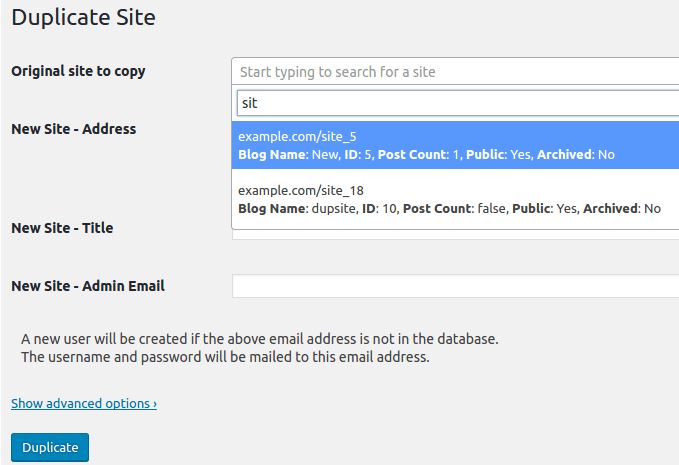Image resolution: width=679 pixels, height=465 pixels.
Task: Open the Show advanced options link
Action: pos(84,404)
